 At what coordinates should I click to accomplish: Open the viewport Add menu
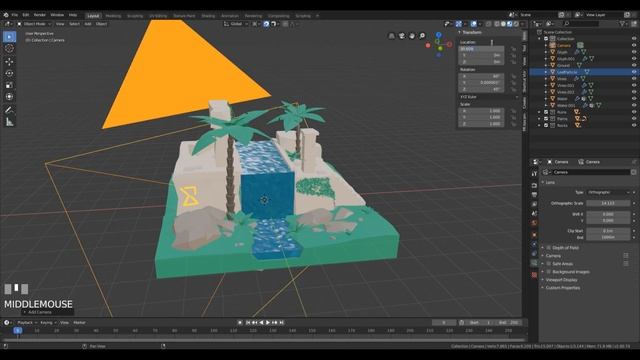click(88, 24)
